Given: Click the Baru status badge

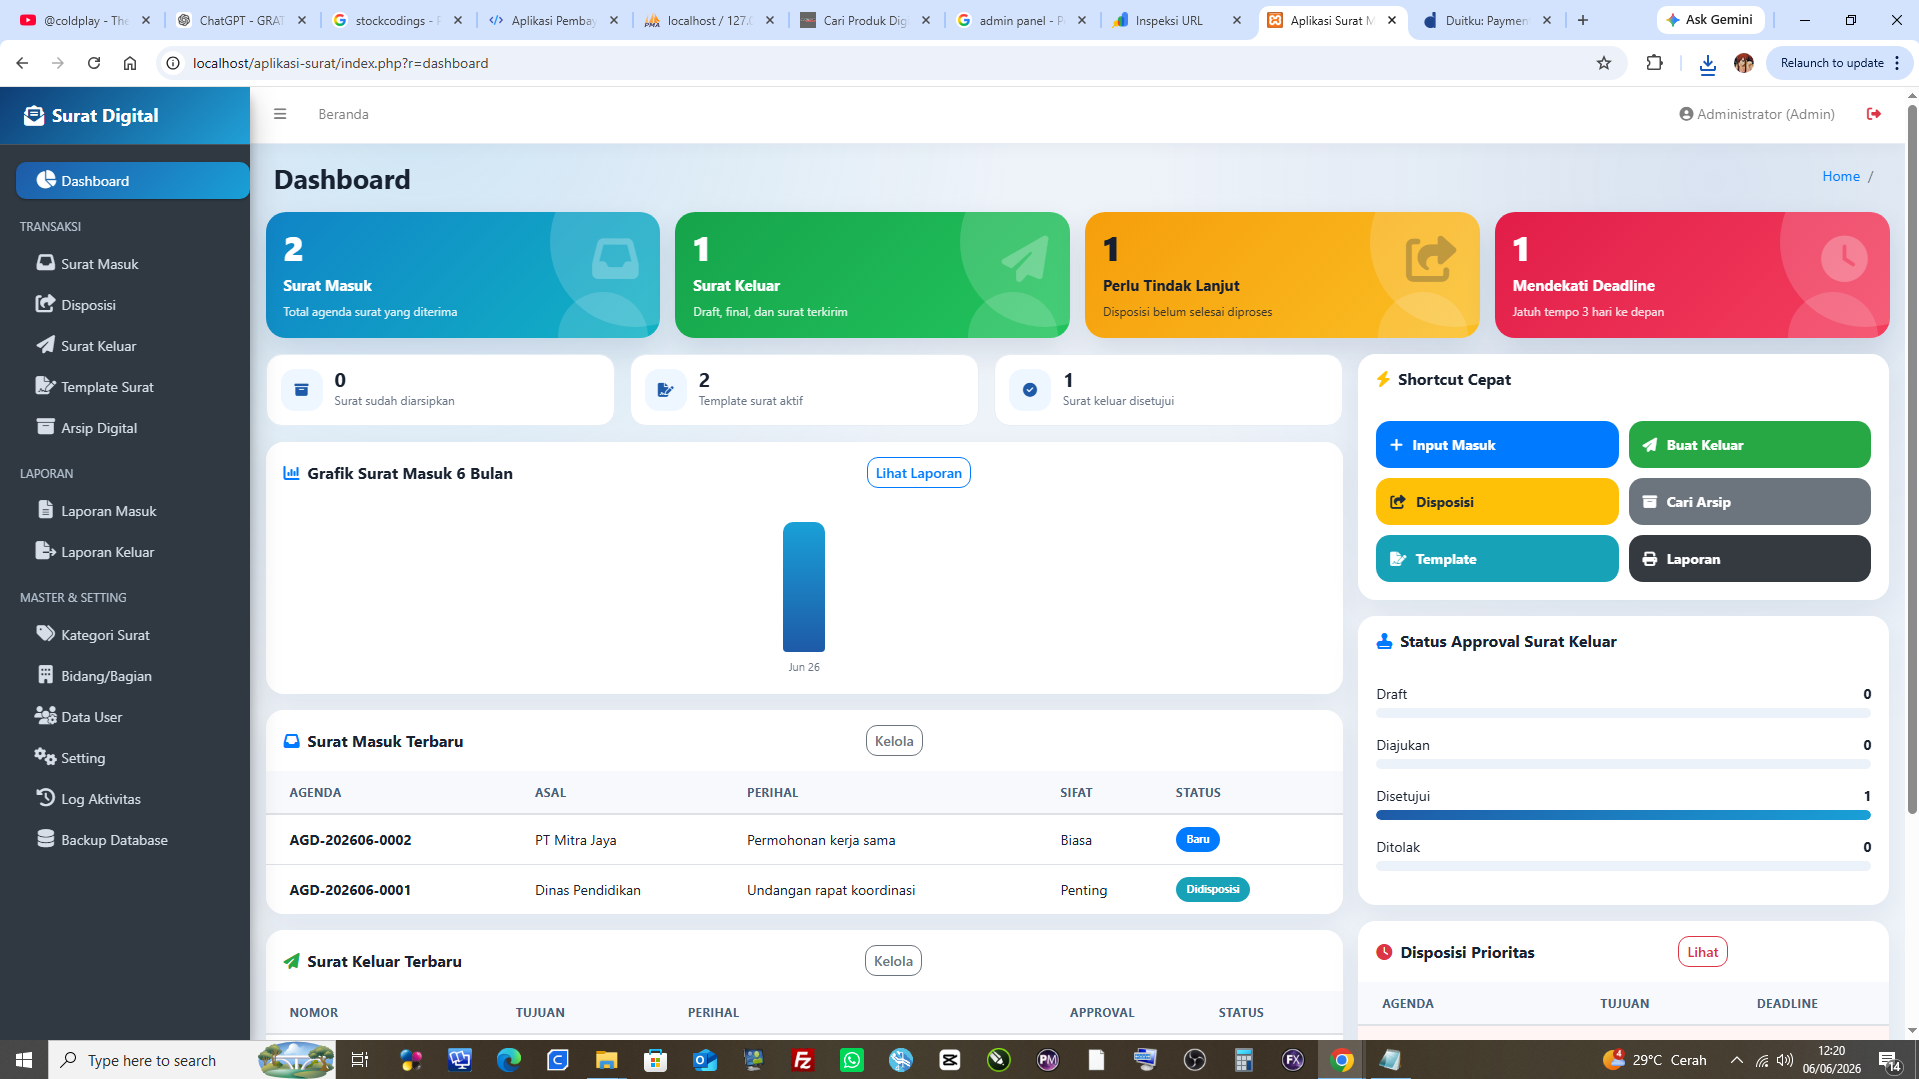Looking at the screenshot, I should (x=1197, y=839).
